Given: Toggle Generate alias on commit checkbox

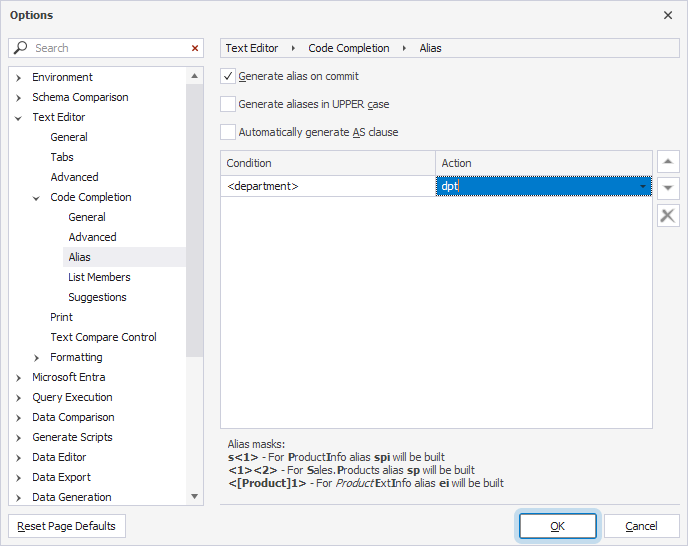Looking at the screenshot, I should click(x=228, y=76).
